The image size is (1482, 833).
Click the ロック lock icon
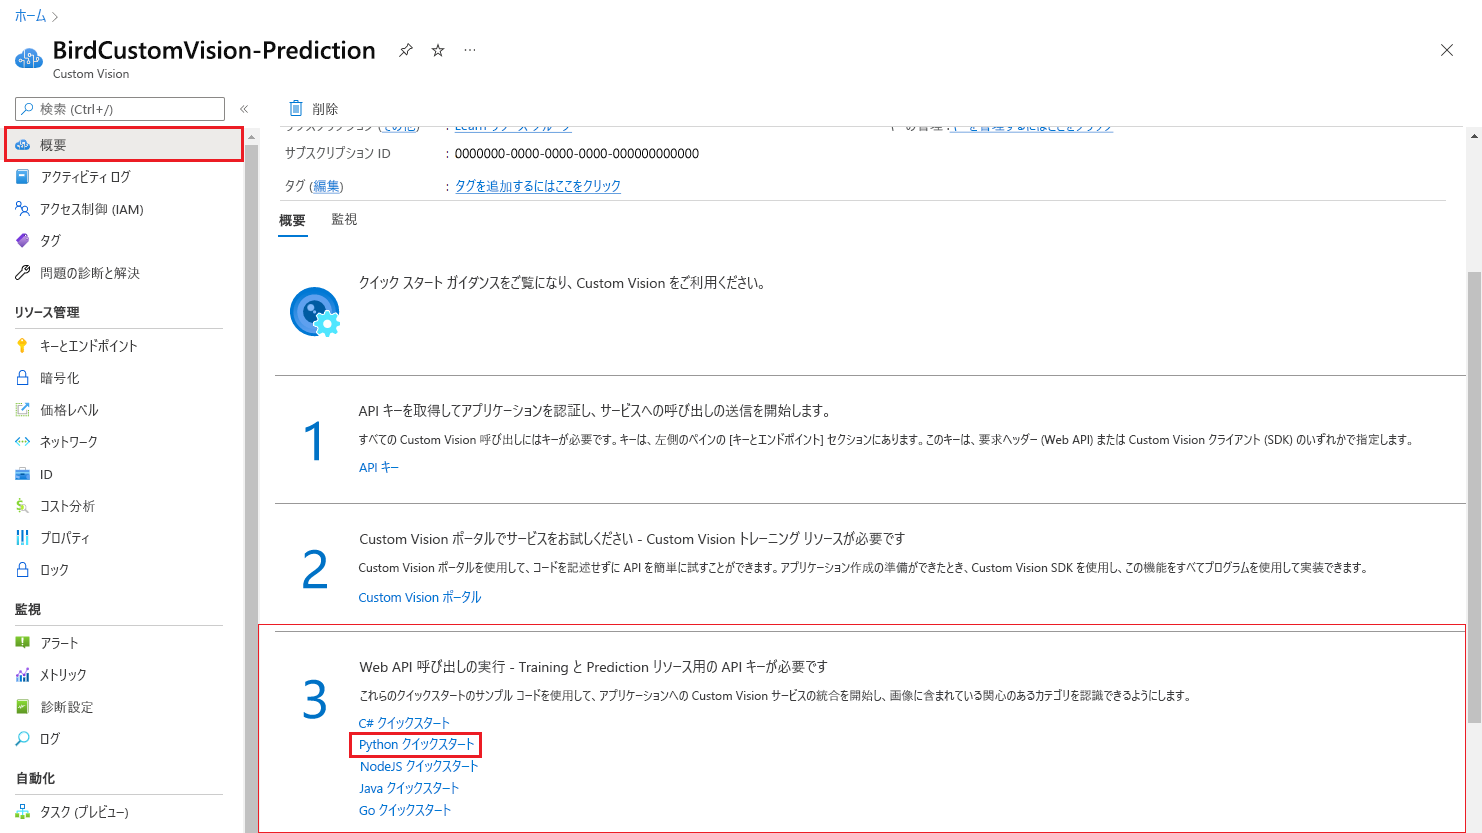point(22,570)
